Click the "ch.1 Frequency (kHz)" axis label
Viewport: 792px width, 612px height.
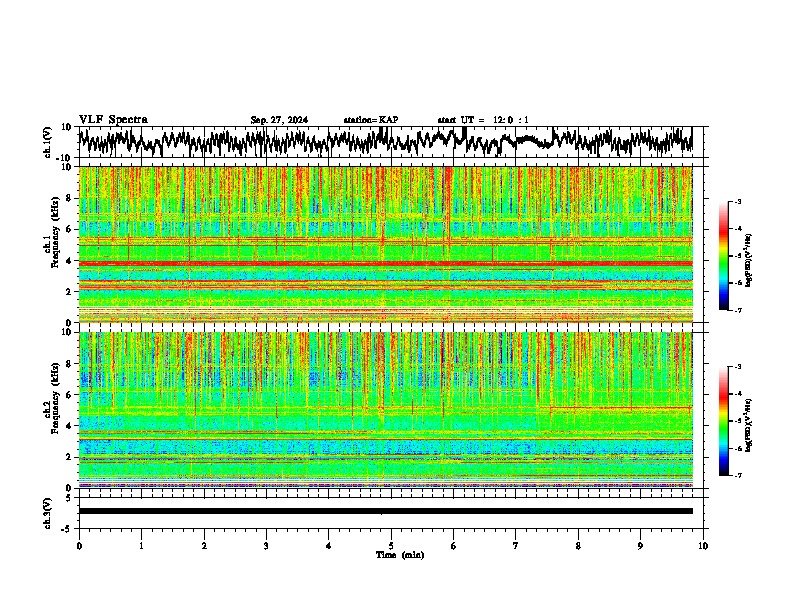[52, 232]
